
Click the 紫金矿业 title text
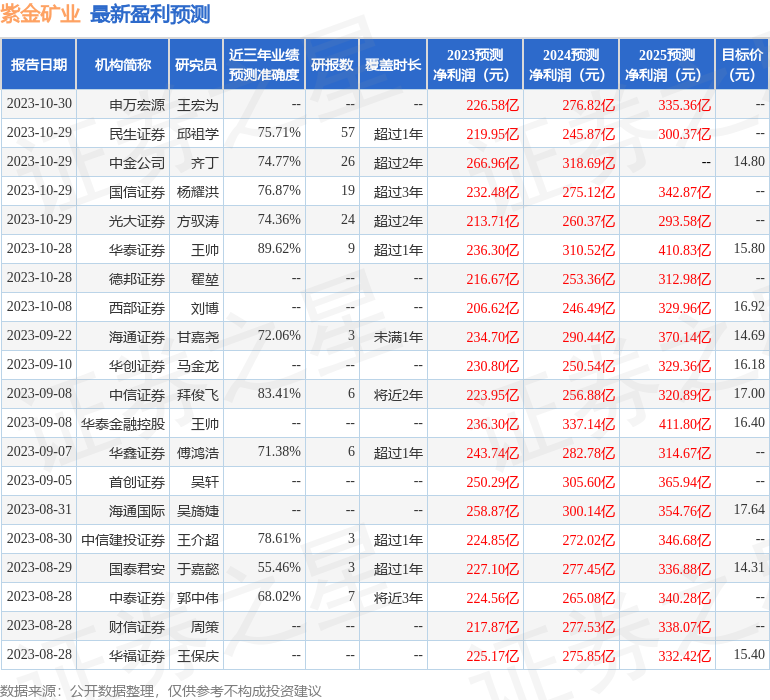click(x=40, y=14)
